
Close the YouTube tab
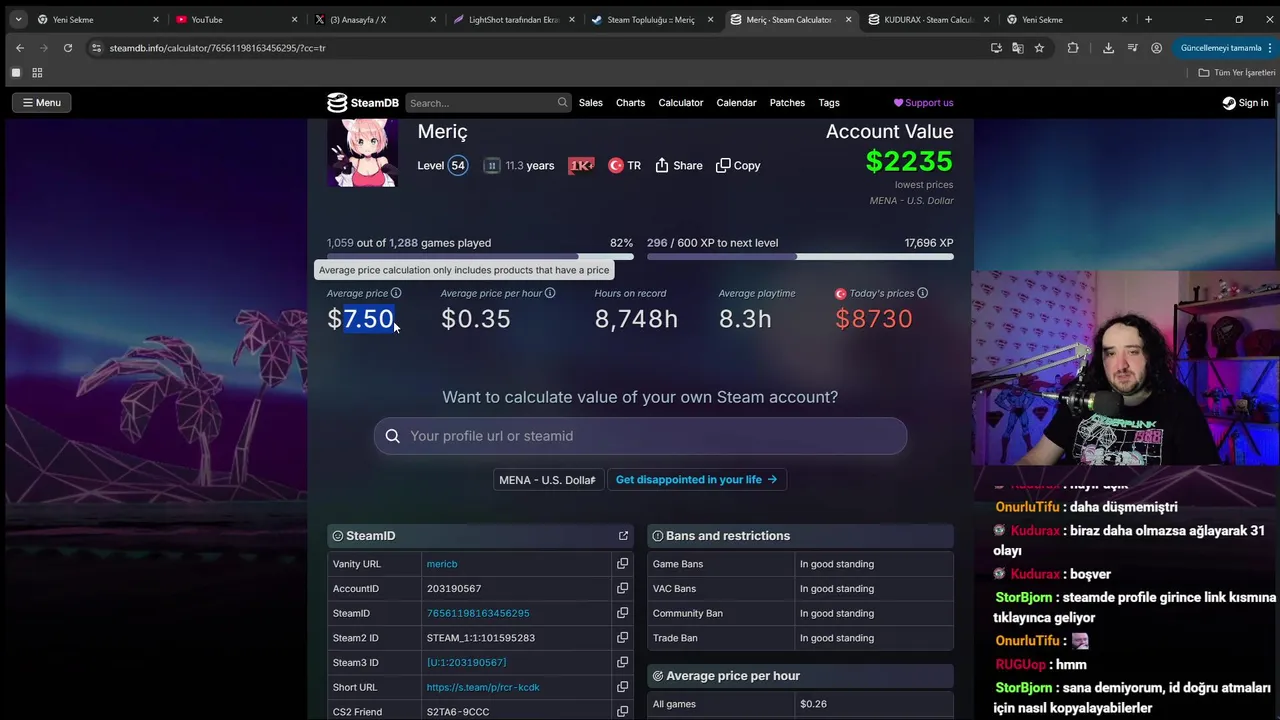294,19
